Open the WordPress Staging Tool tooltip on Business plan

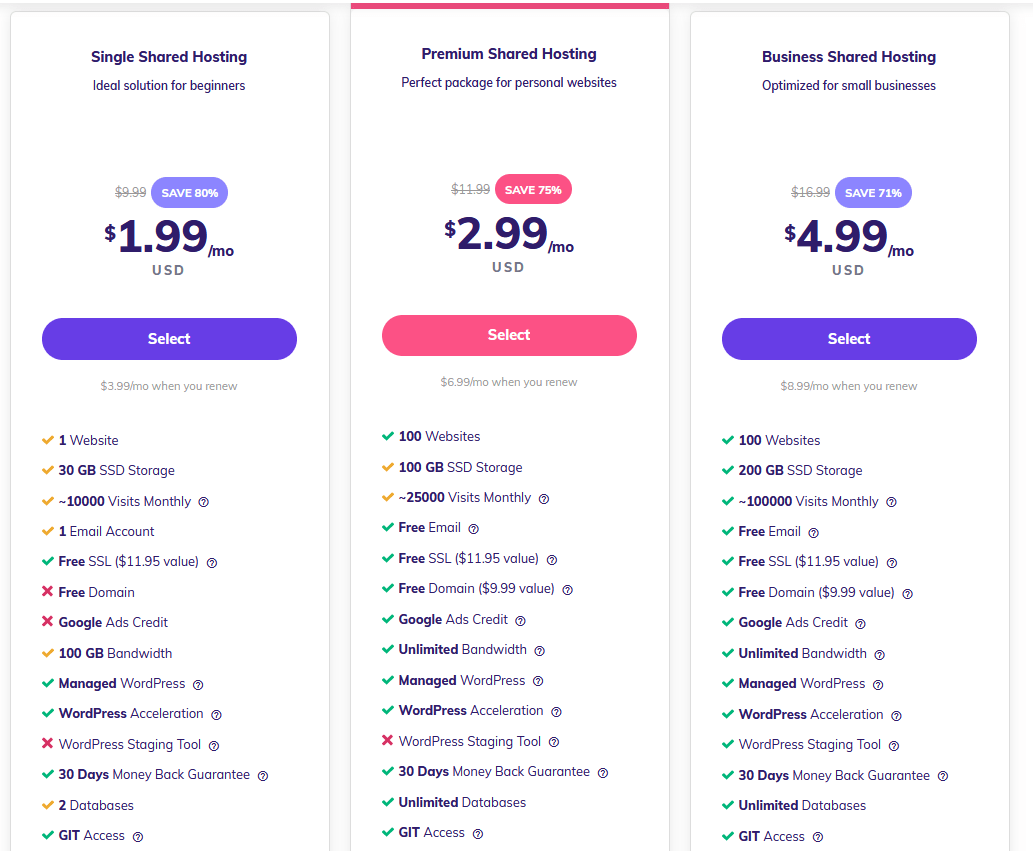tap(894, 745)
